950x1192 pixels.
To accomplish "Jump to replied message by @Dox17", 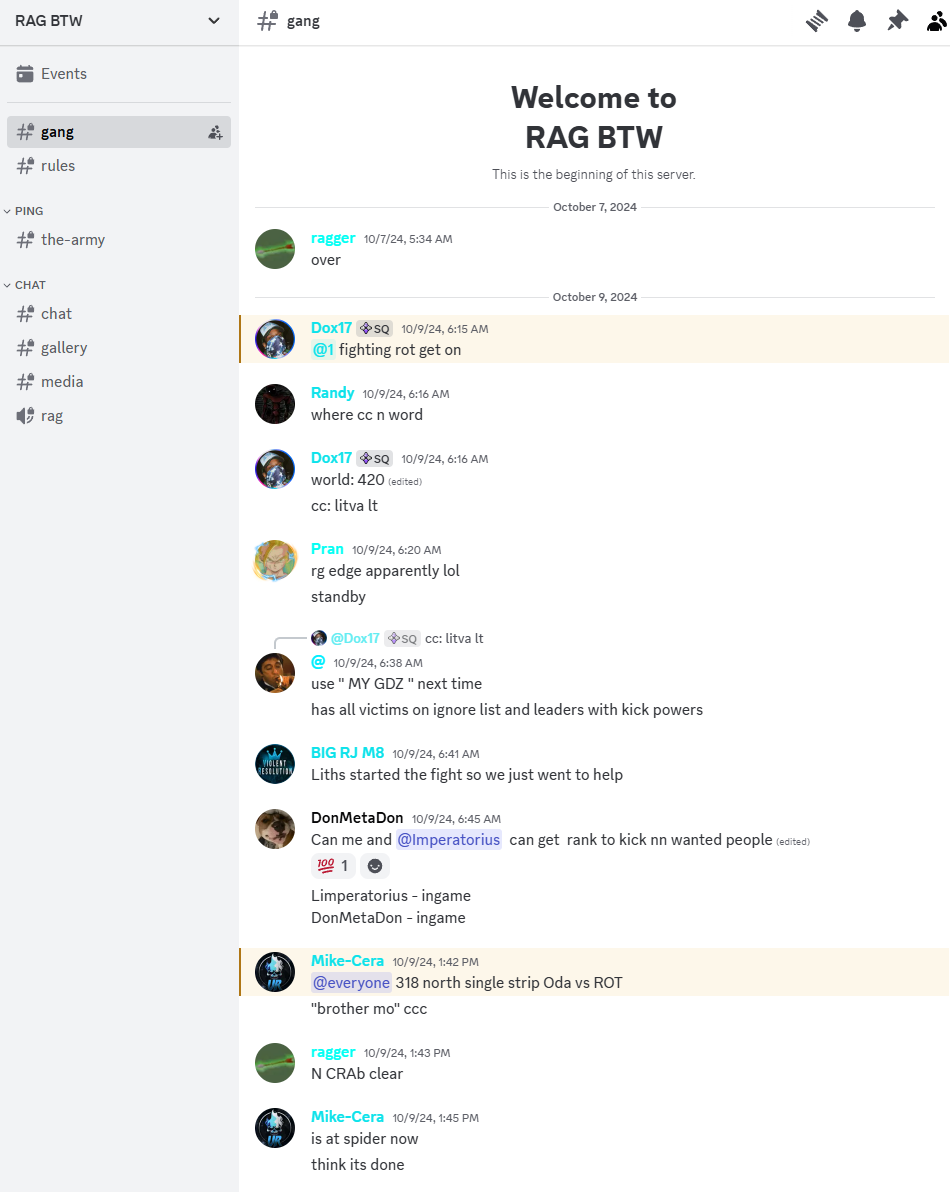I will click(x=454, y=639).
